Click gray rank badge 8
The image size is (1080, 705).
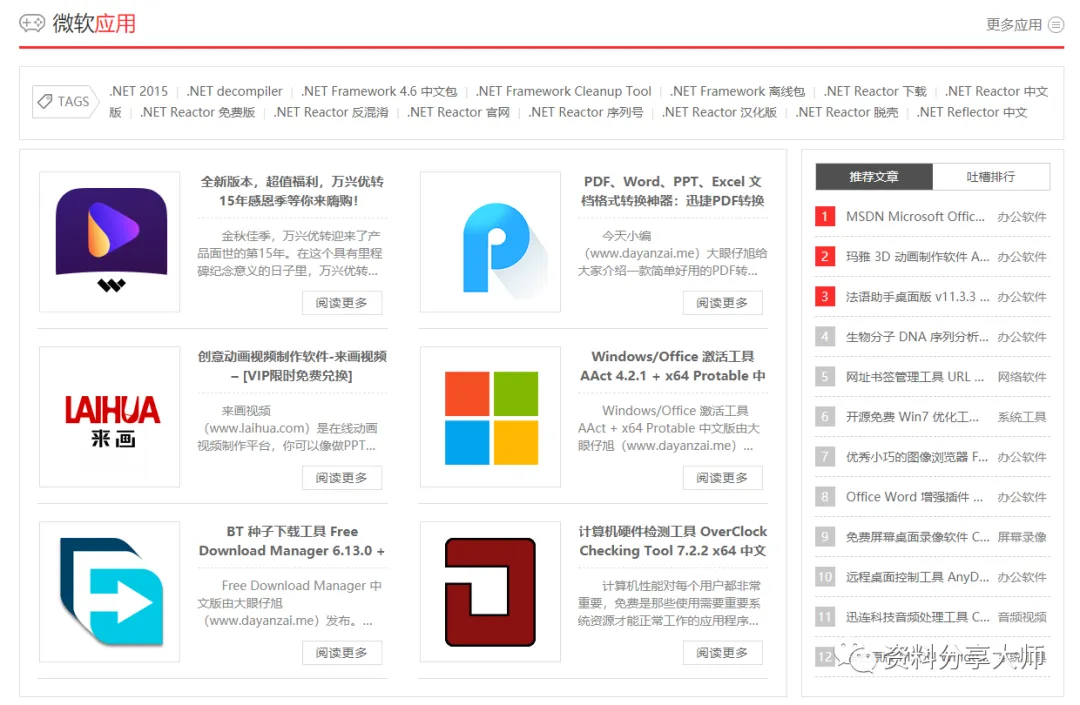[x=824, y=496]
